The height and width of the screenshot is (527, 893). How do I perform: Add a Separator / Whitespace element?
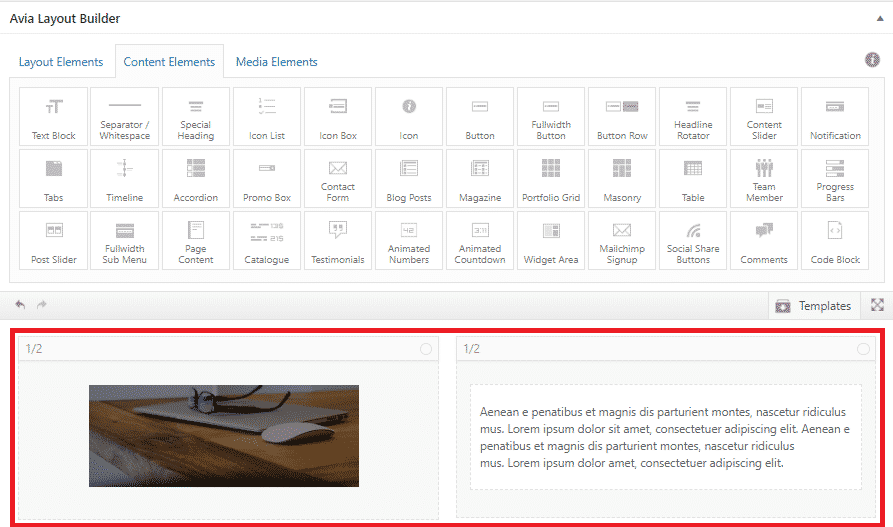click(125, 117)
